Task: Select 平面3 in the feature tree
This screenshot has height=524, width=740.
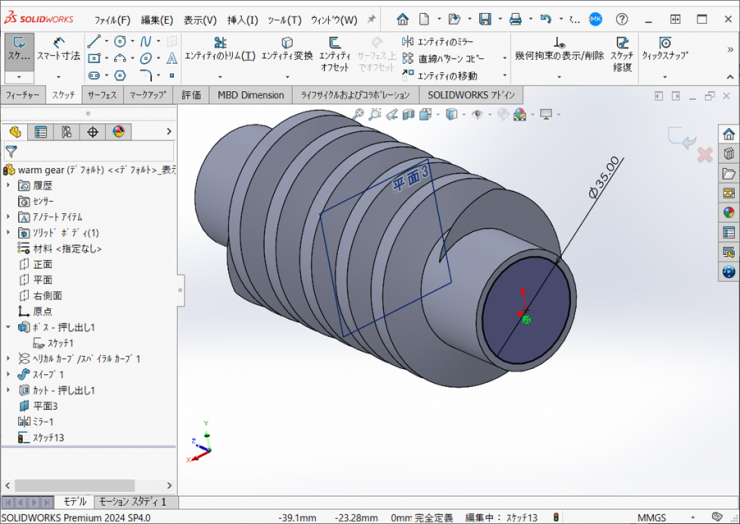Action: (45, 406)
